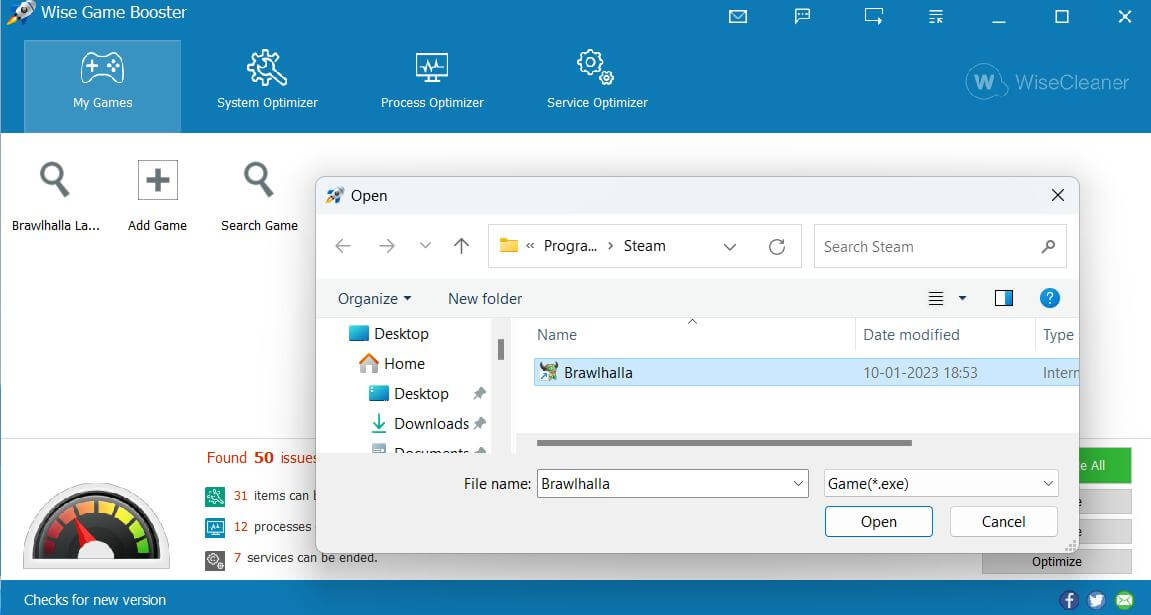The image size is (1151, 615).
Task: Open the Facebook icon in the status bar
Action: [1070, 600]
